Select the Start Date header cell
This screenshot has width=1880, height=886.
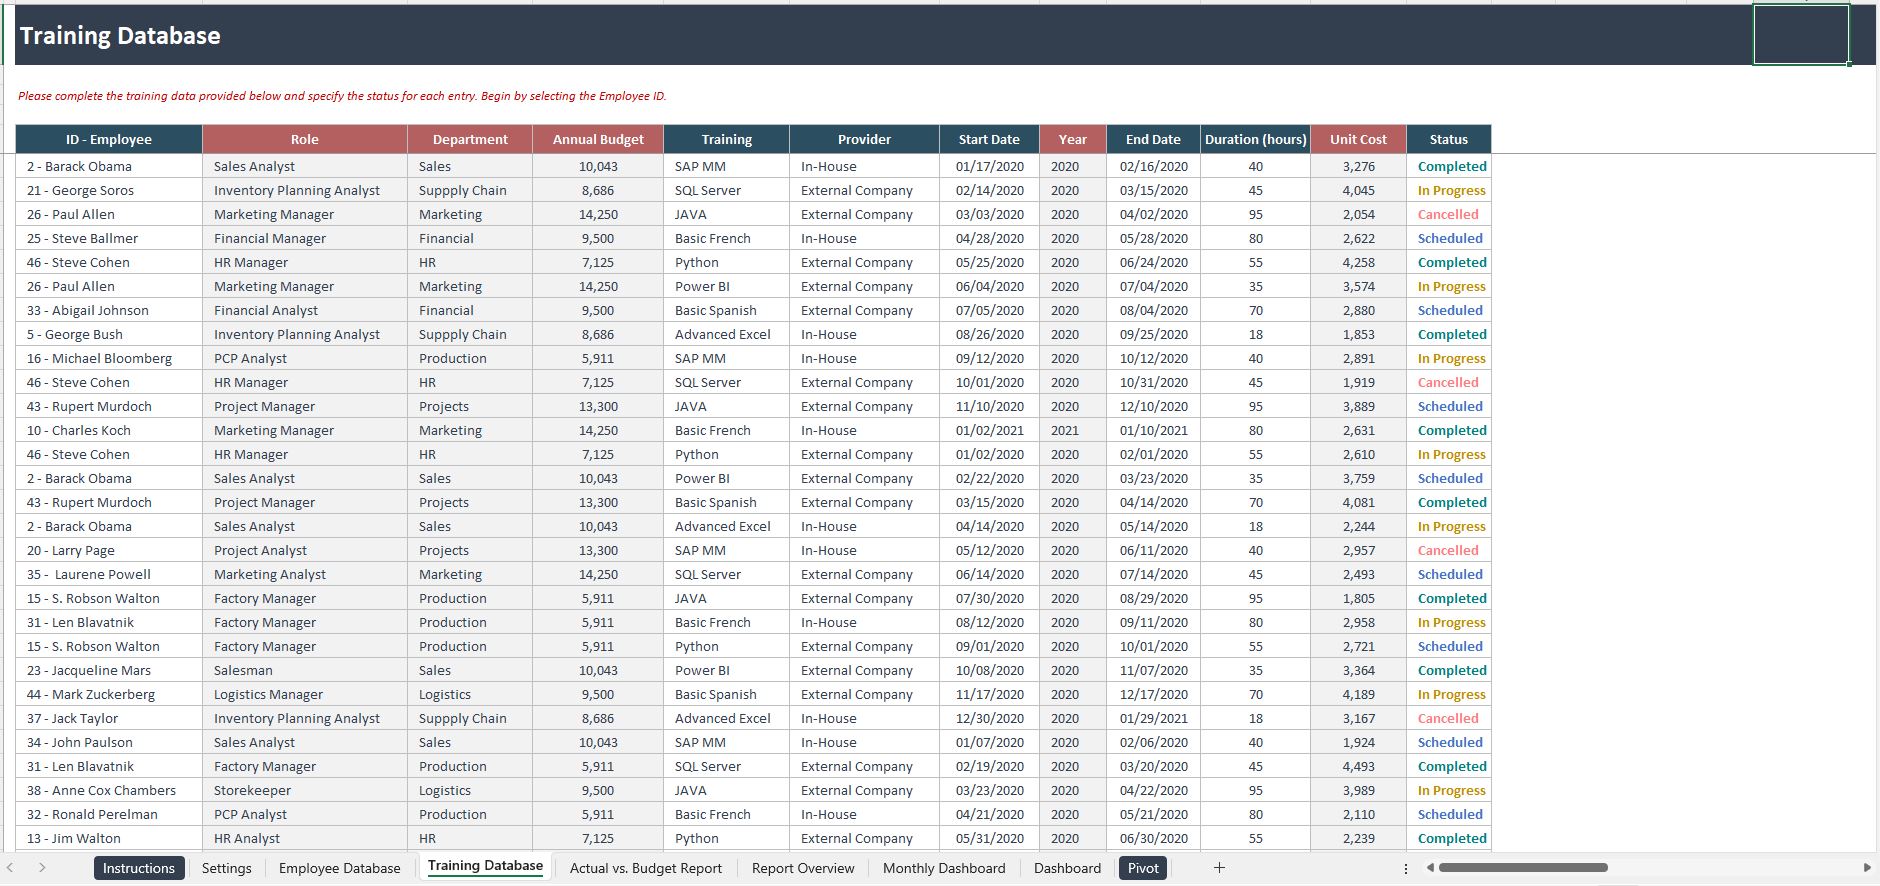[x=989, y=139]
